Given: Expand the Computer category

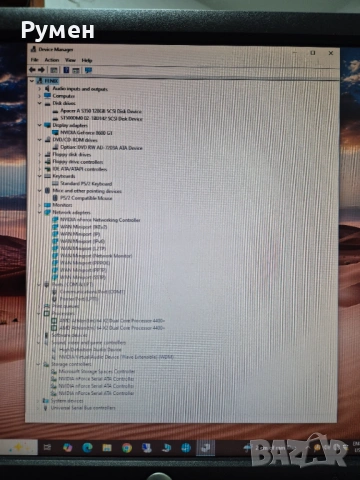Looking at the screenshot, I should [x=39, y=96].
